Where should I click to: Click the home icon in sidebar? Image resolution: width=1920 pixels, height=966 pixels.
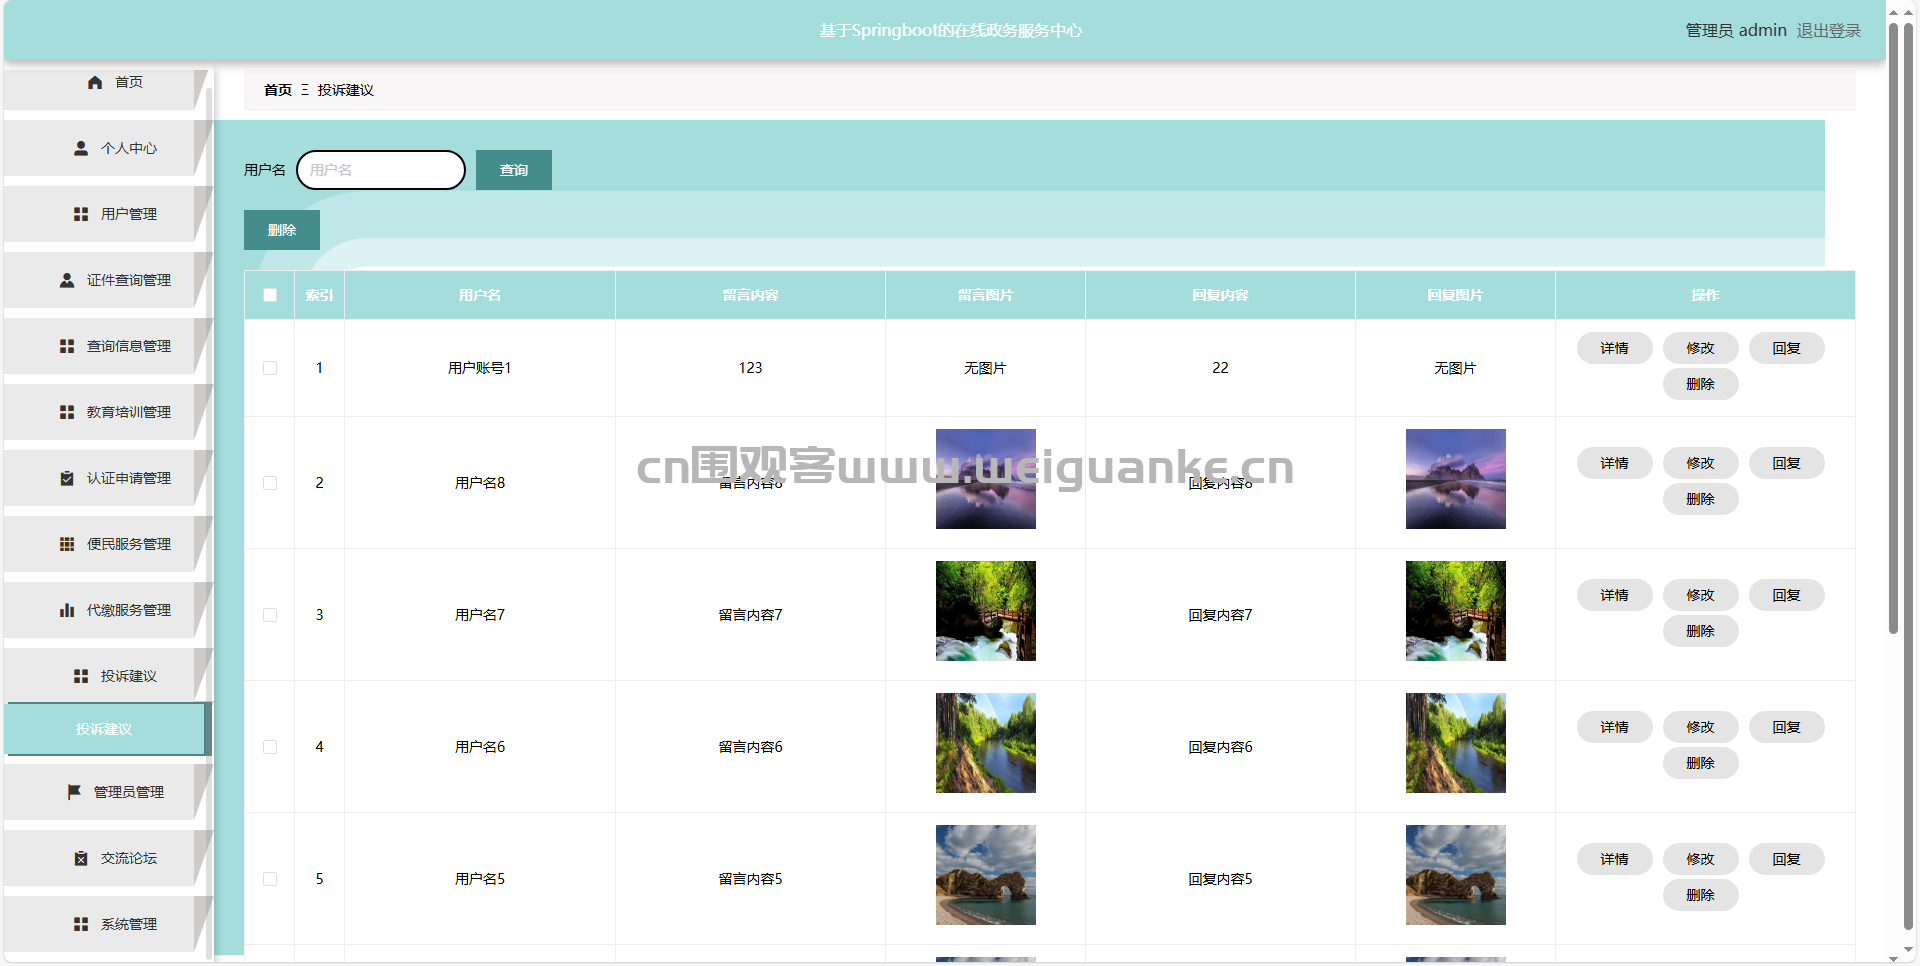click(95, 83)
